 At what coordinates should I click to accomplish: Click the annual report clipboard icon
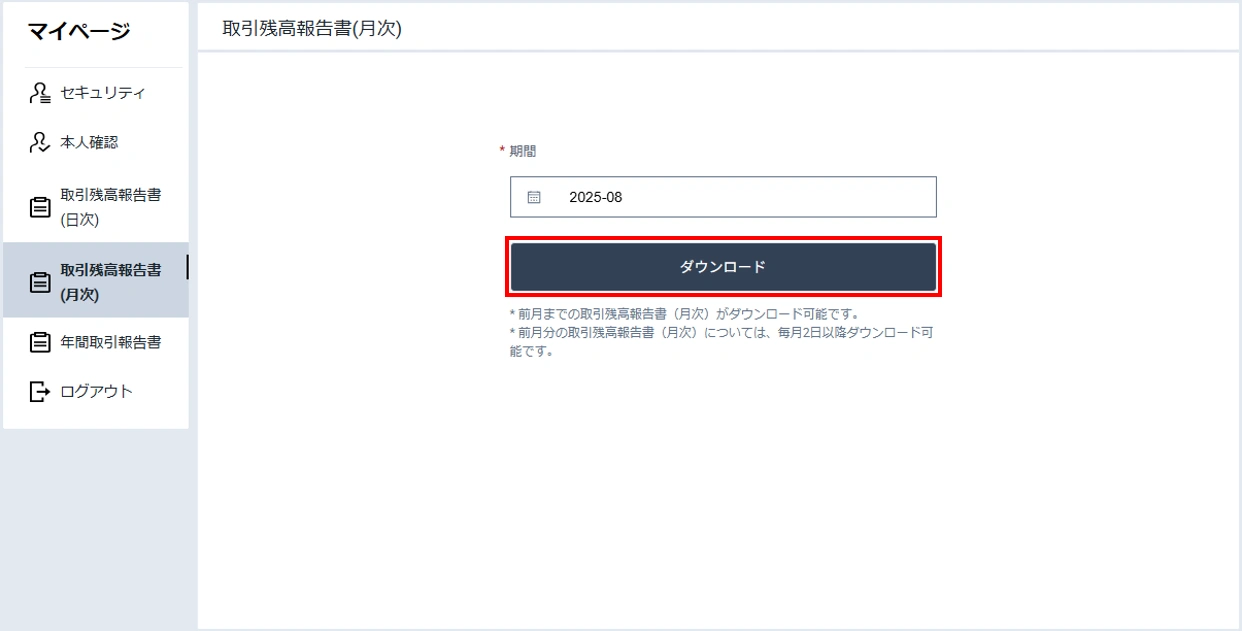tap(40, 342)
